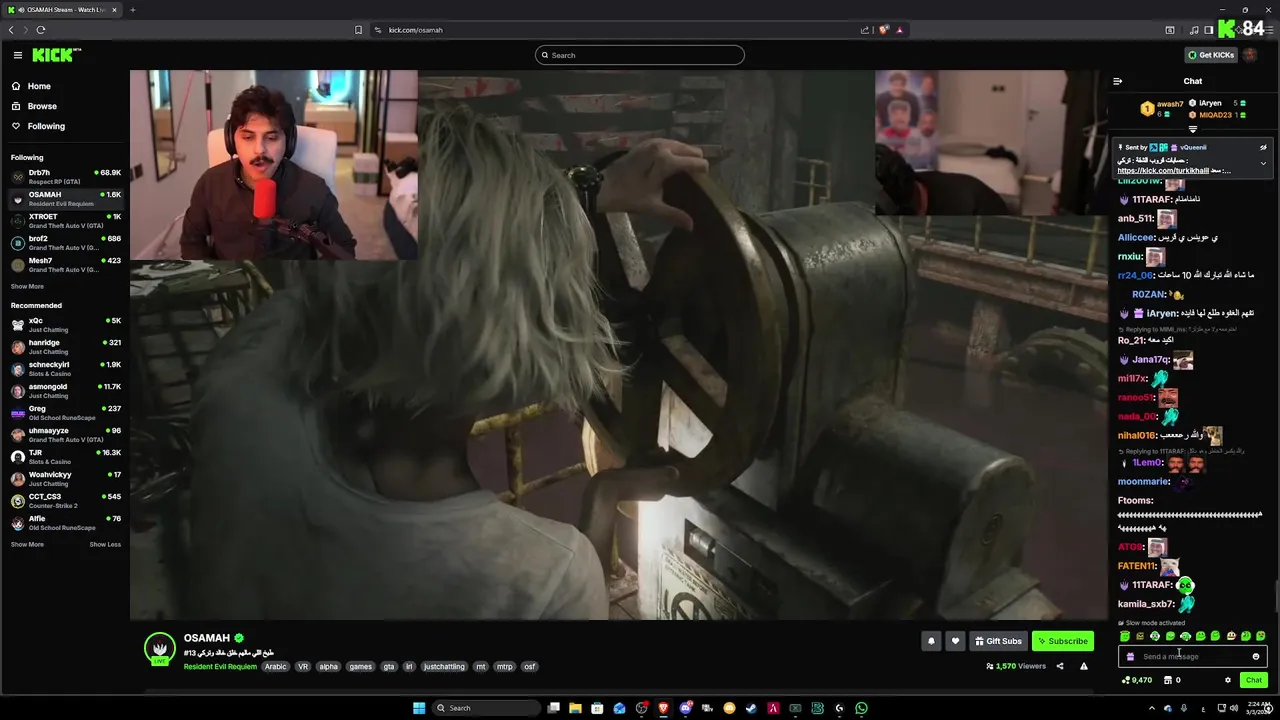Go to Browse in sidebar
Viewport: 1280px width, 720px height.
point(42,106)
